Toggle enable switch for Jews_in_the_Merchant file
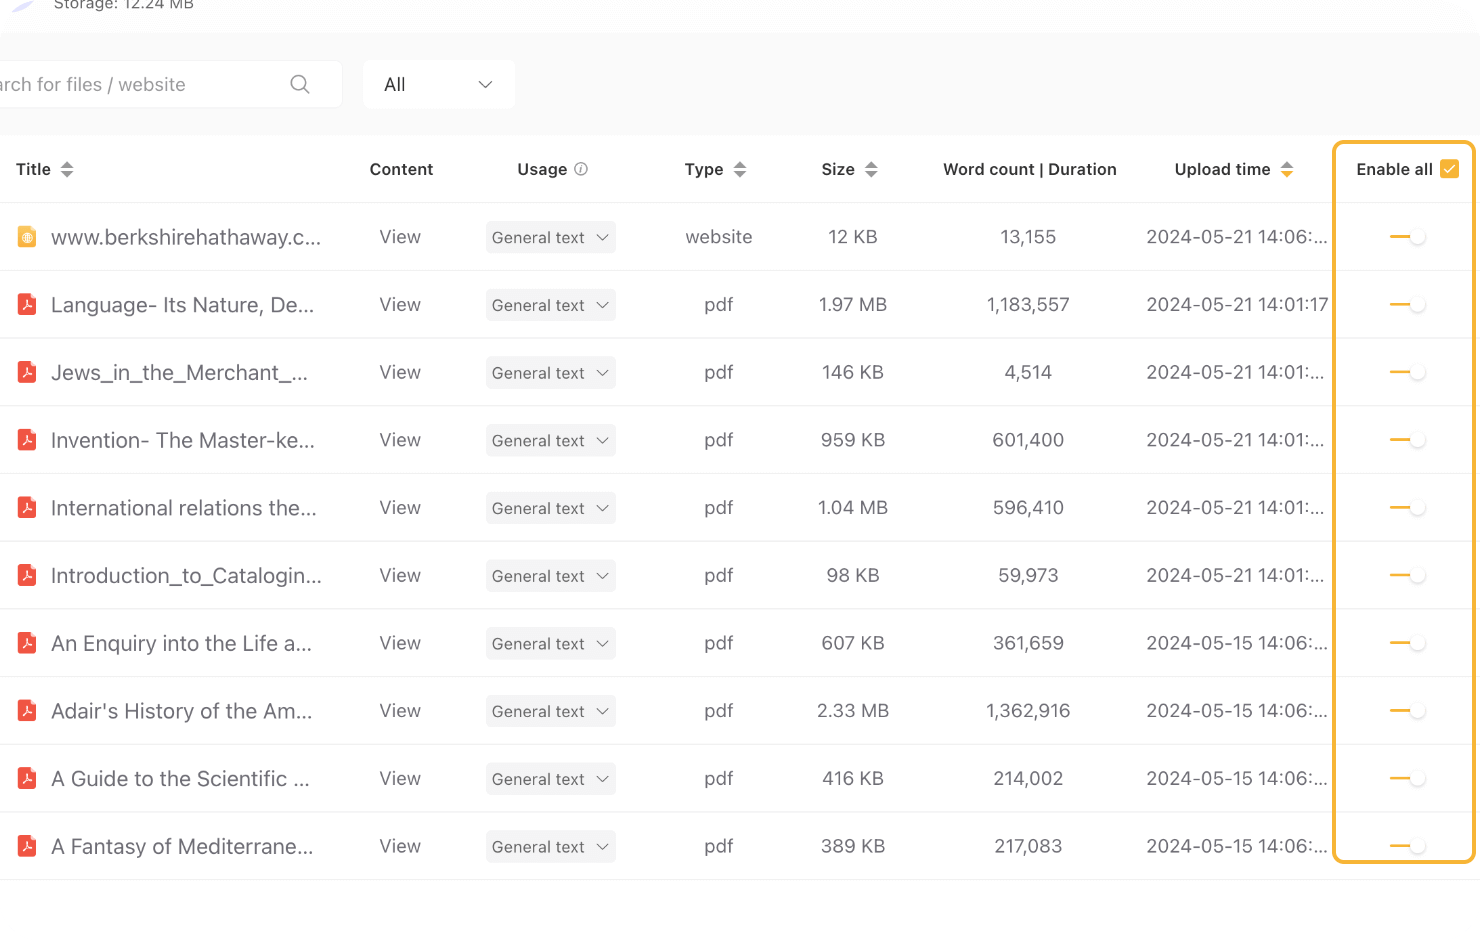 [x=1407, y=373]
